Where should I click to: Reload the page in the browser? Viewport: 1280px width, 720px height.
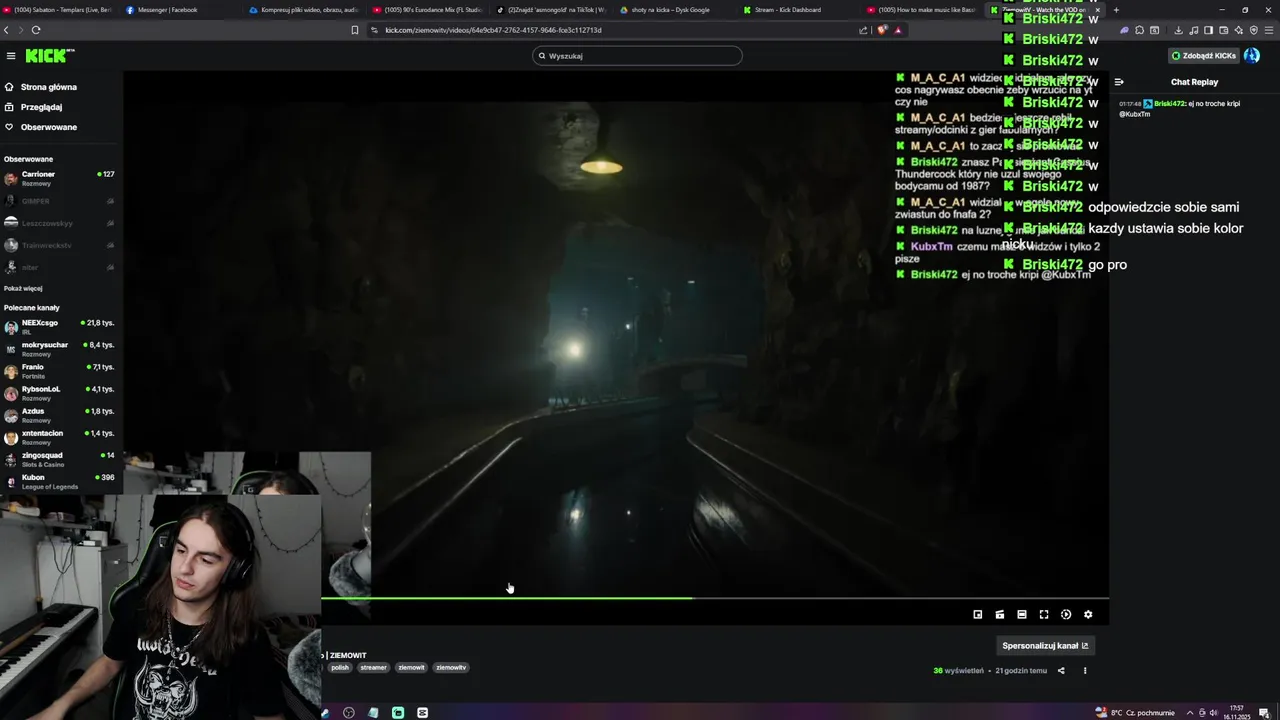36,30
